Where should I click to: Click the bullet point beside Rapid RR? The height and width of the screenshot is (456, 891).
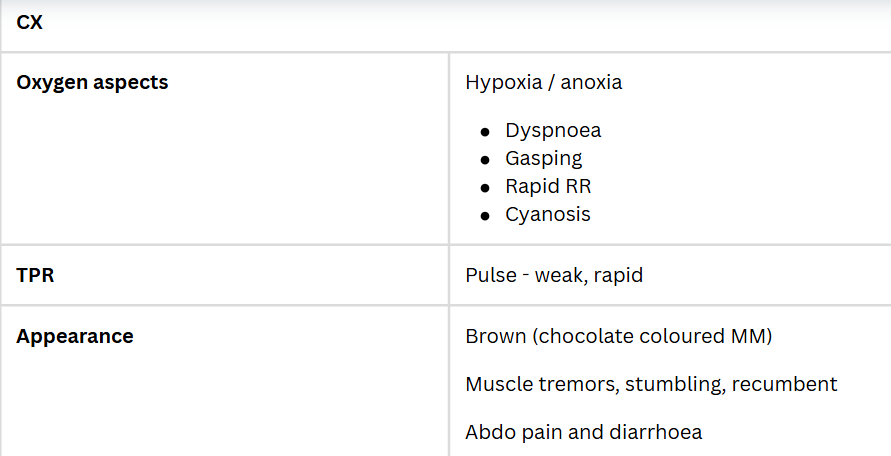point(485,187)
